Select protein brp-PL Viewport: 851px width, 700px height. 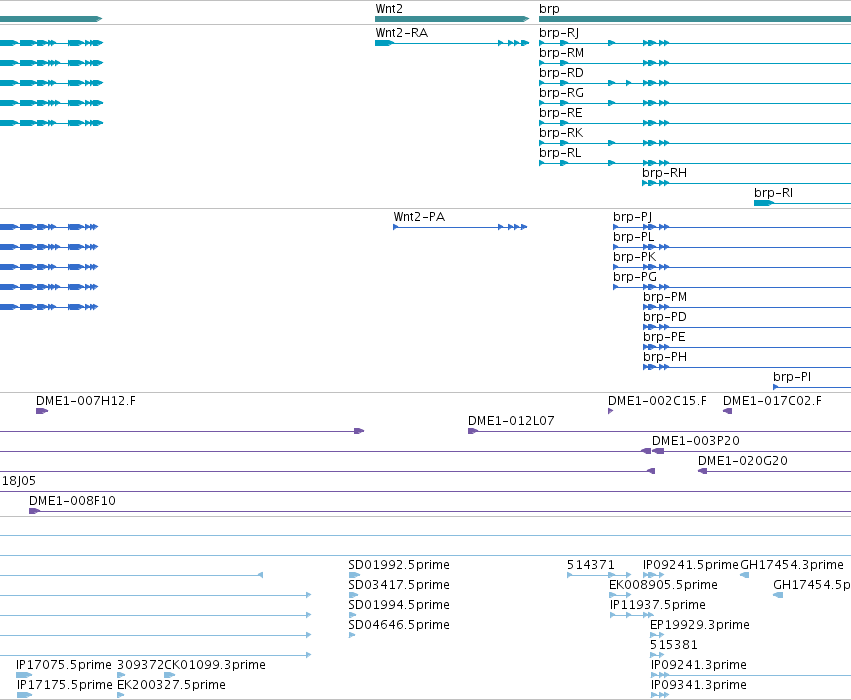coord(633,237)
